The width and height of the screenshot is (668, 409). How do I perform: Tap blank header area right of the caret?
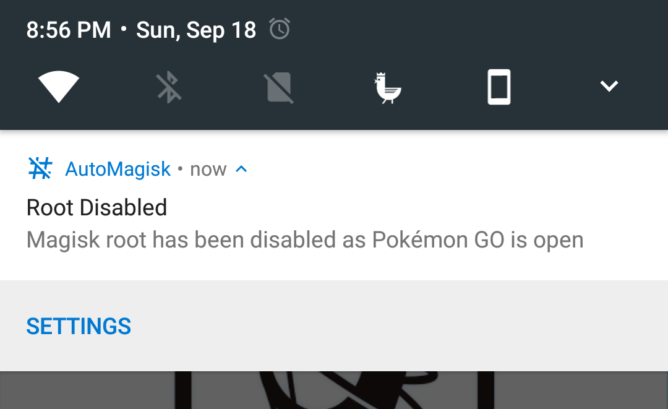coord(450,169)
